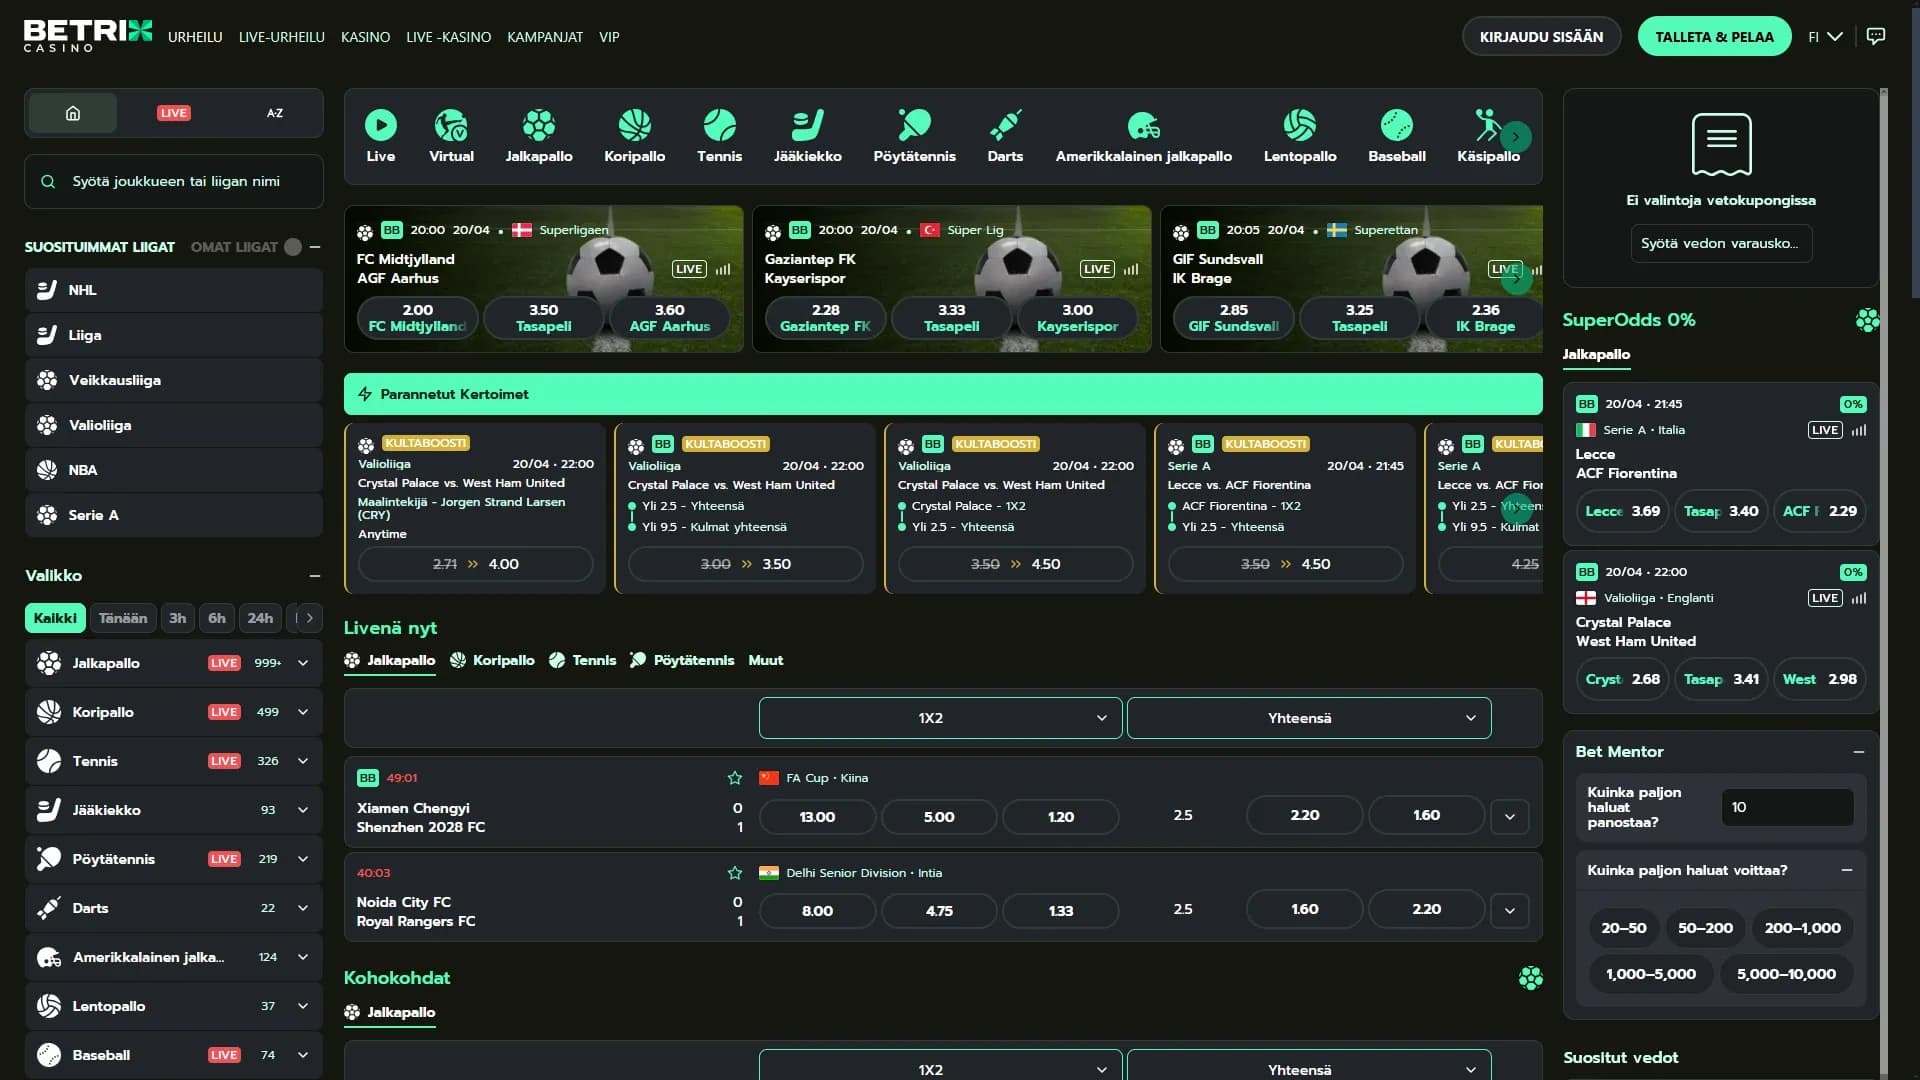Switch sidebar to LIVE view

click(x=174, y=113)
